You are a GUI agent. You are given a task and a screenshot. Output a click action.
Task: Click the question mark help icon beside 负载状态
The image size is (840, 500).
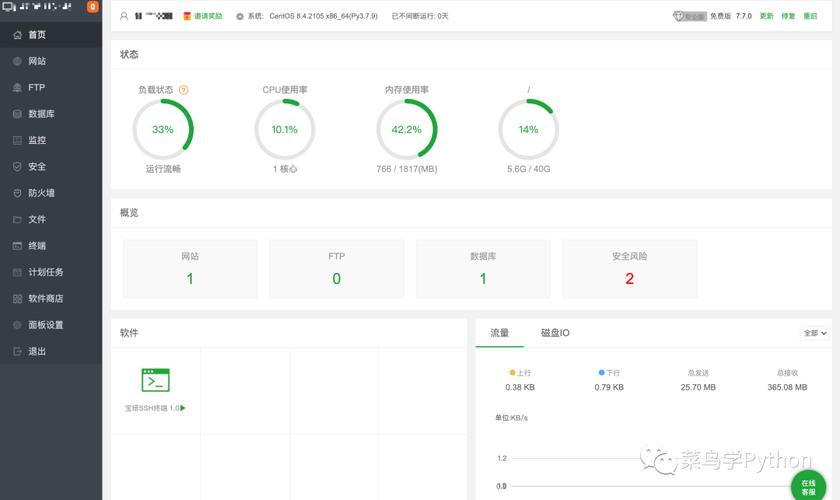(x=184, y=90)
